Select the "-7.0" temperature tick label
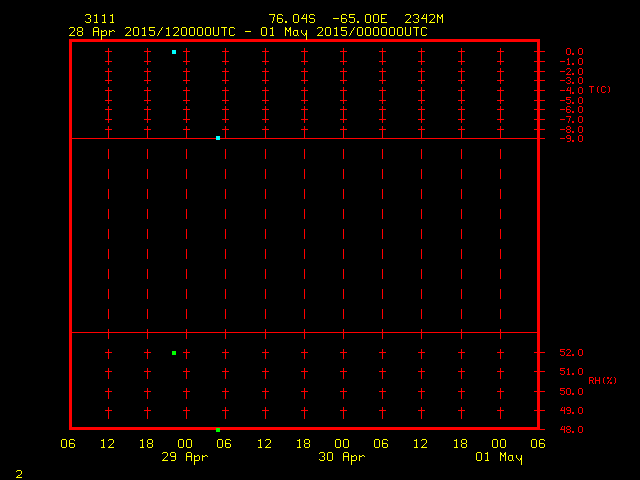Screen dimensions: 640x480 [x=571, y=120]
